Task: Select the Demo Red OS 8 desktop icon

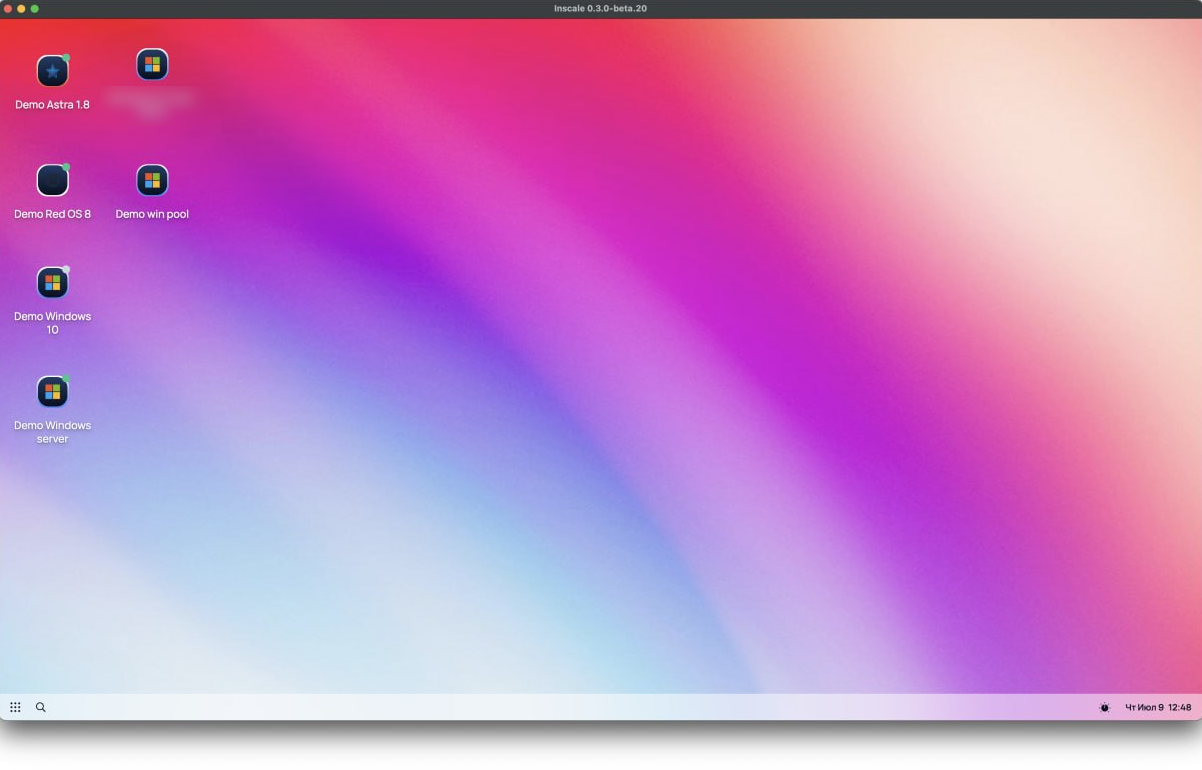Action: pyautogui.click(x=52, y=181)
